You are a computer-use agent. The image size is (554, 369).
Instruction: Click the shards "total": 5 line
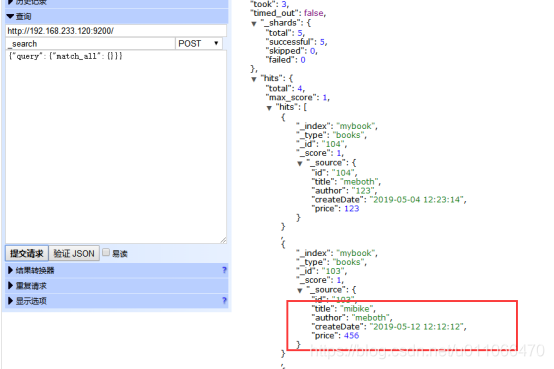click(285, 33)
